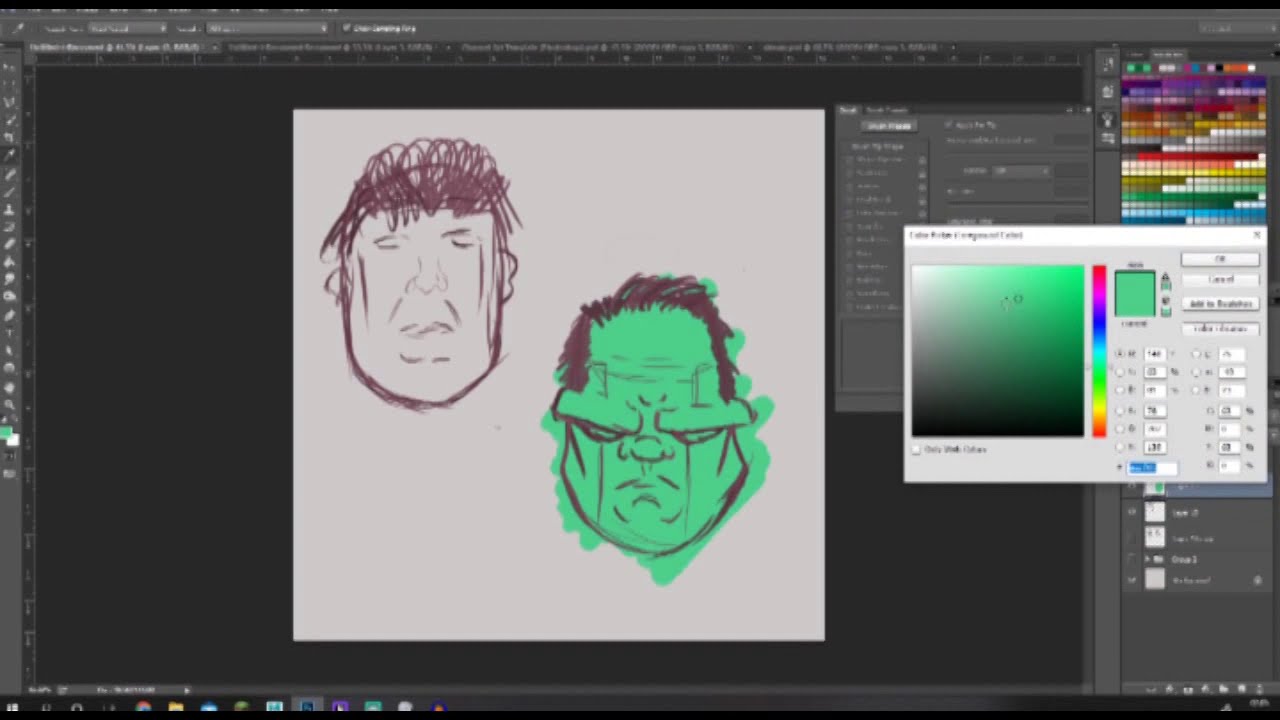Click the Add to Swatches button

[1220, 304]
